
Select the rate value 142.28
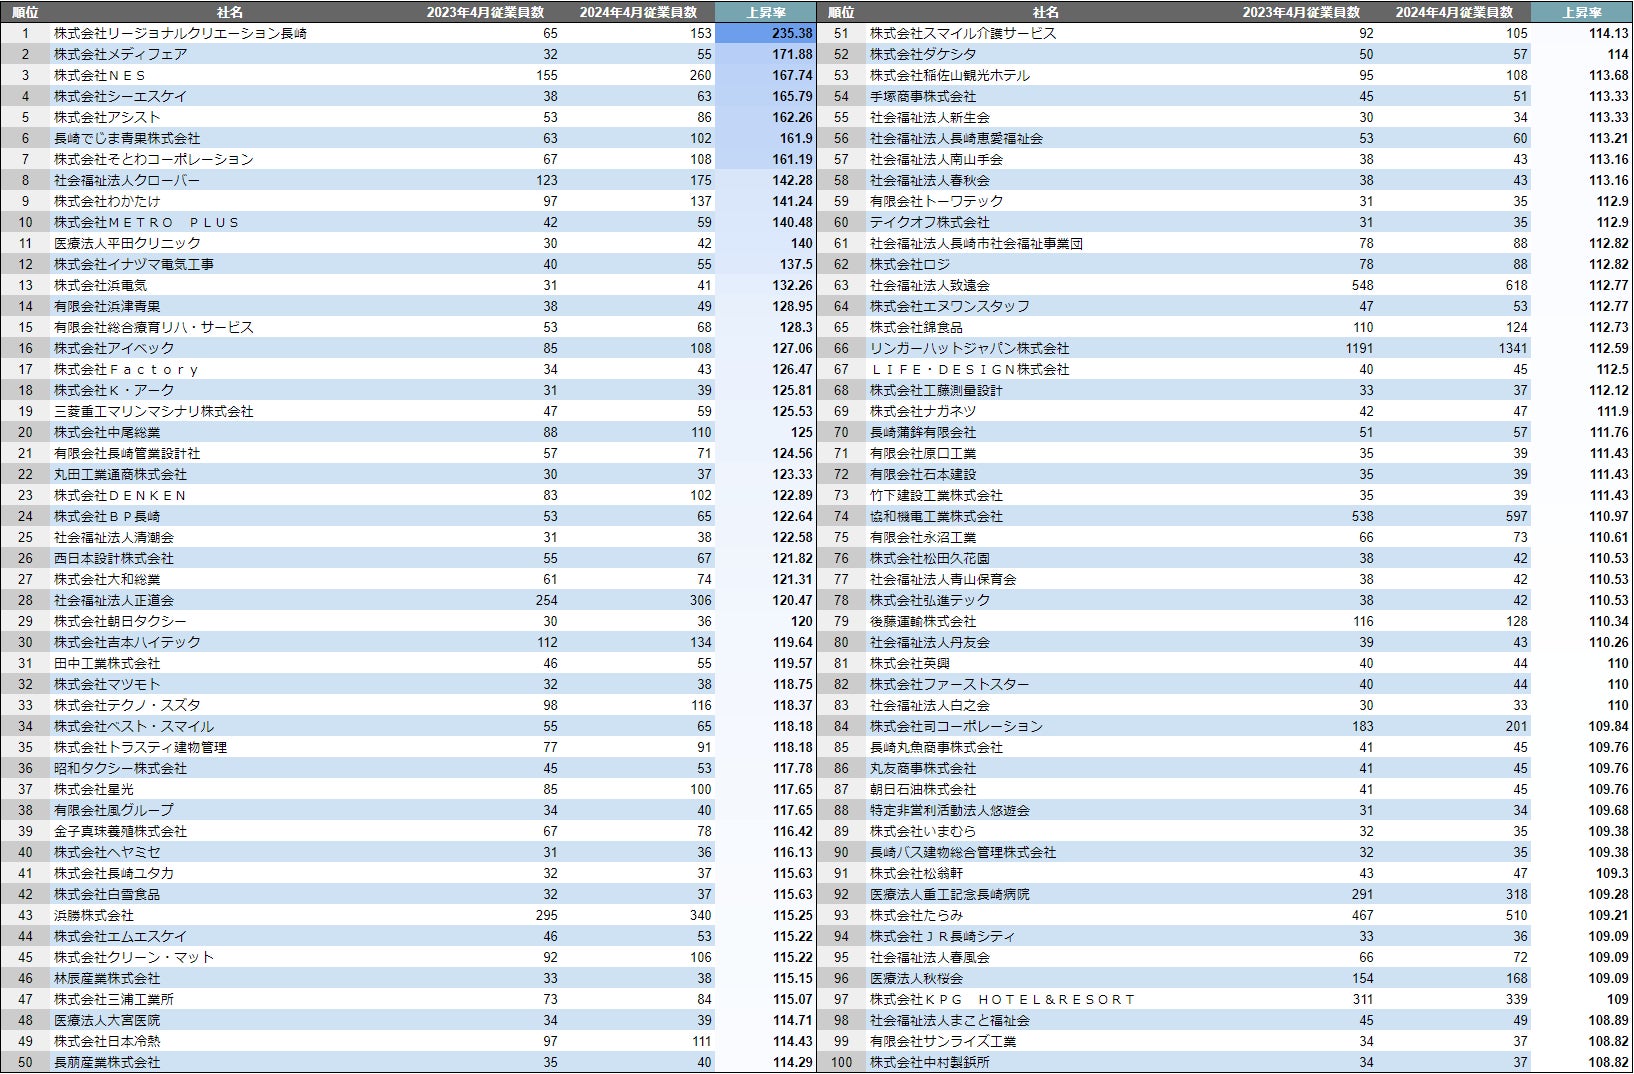792,180
